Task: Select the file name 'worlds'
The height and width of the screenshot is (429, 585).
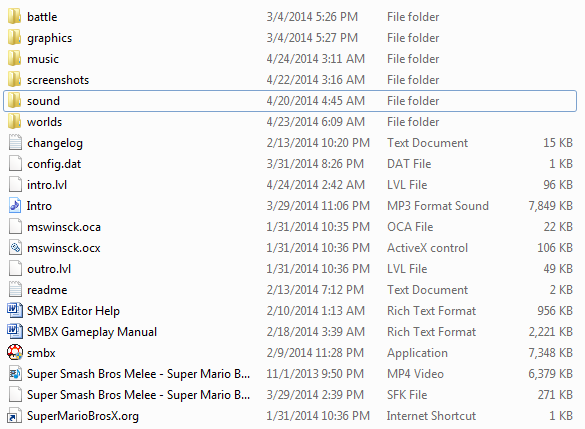Action: click(x=44, y=122)
